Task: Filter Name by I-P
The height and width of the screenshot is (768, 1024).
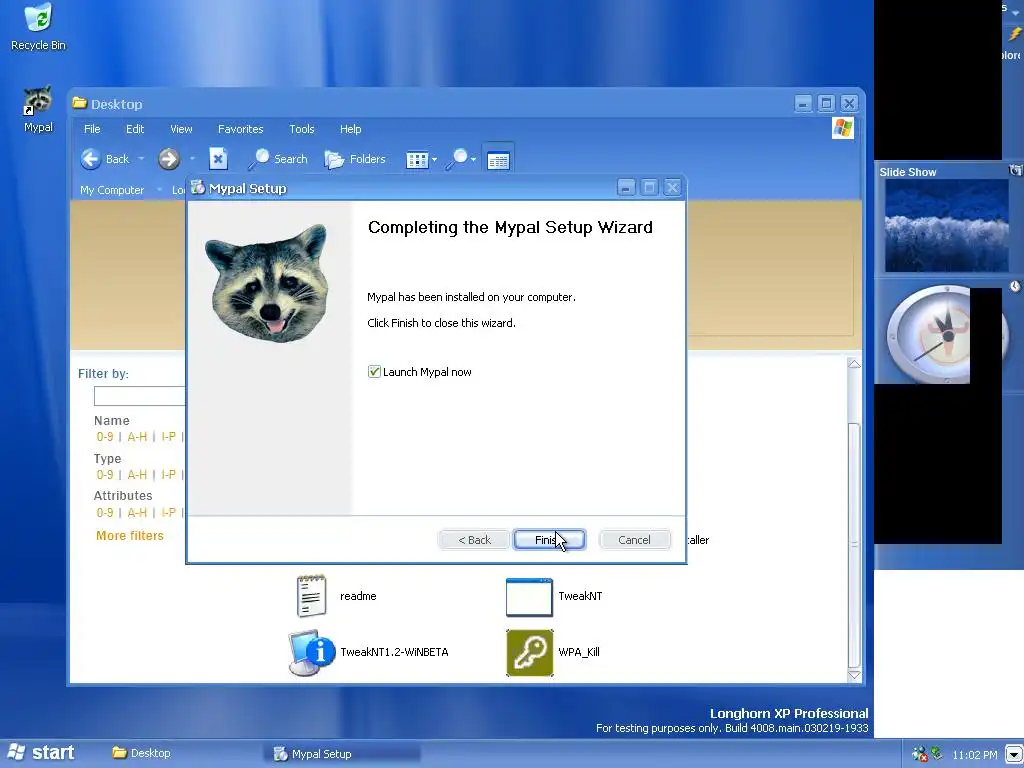Action: [168, 436]
